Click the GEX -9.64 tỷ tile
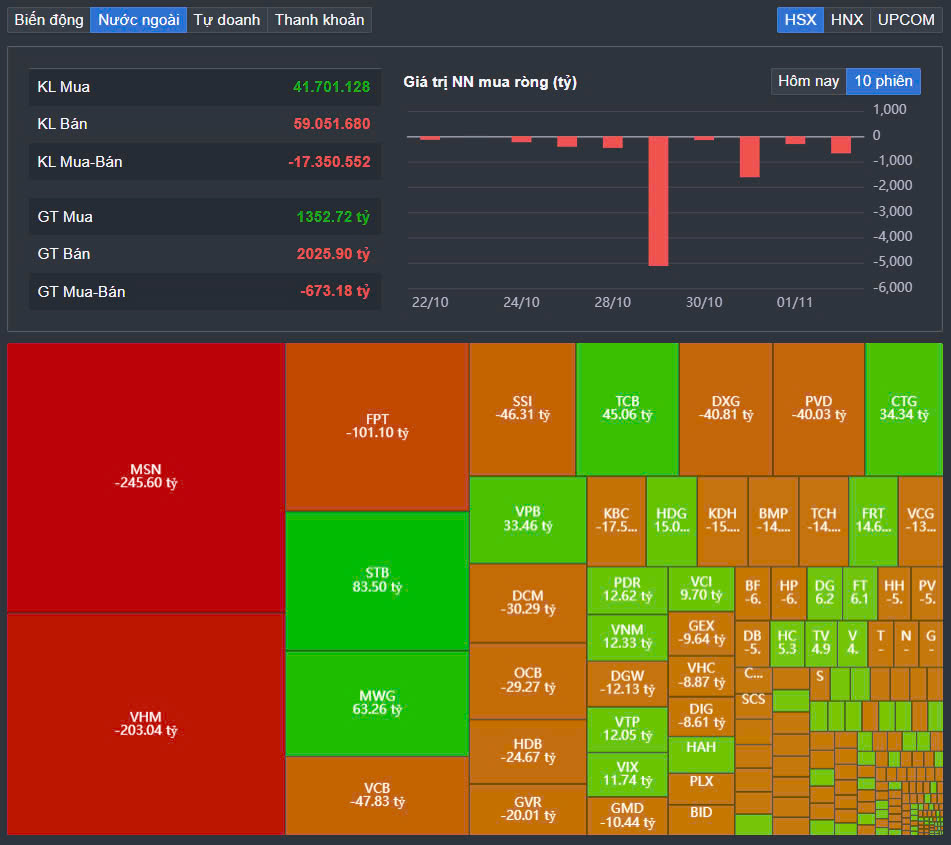 [701, 633]
